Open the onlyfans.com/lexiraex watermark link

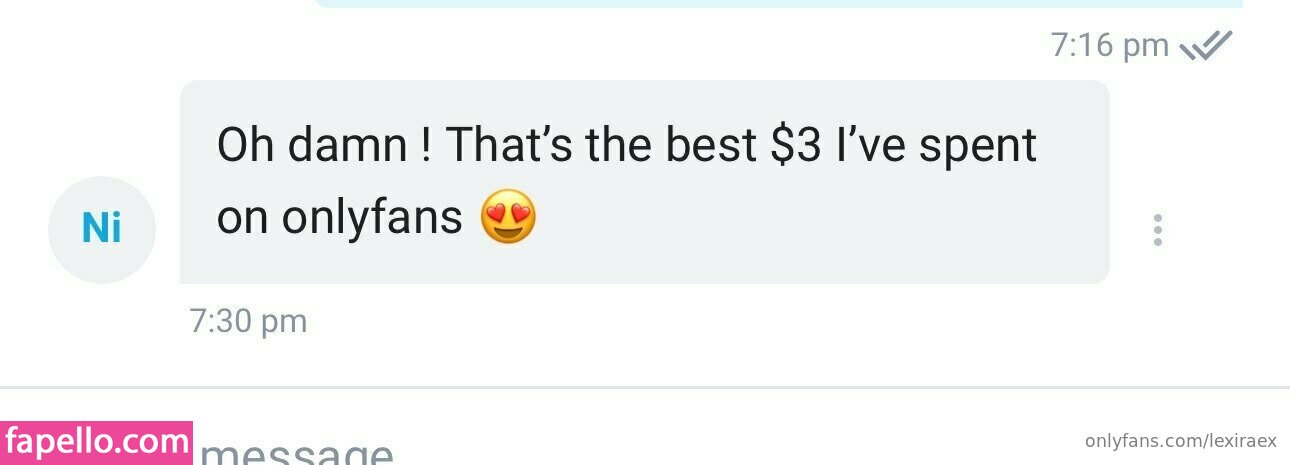[x=1181, y=441]
